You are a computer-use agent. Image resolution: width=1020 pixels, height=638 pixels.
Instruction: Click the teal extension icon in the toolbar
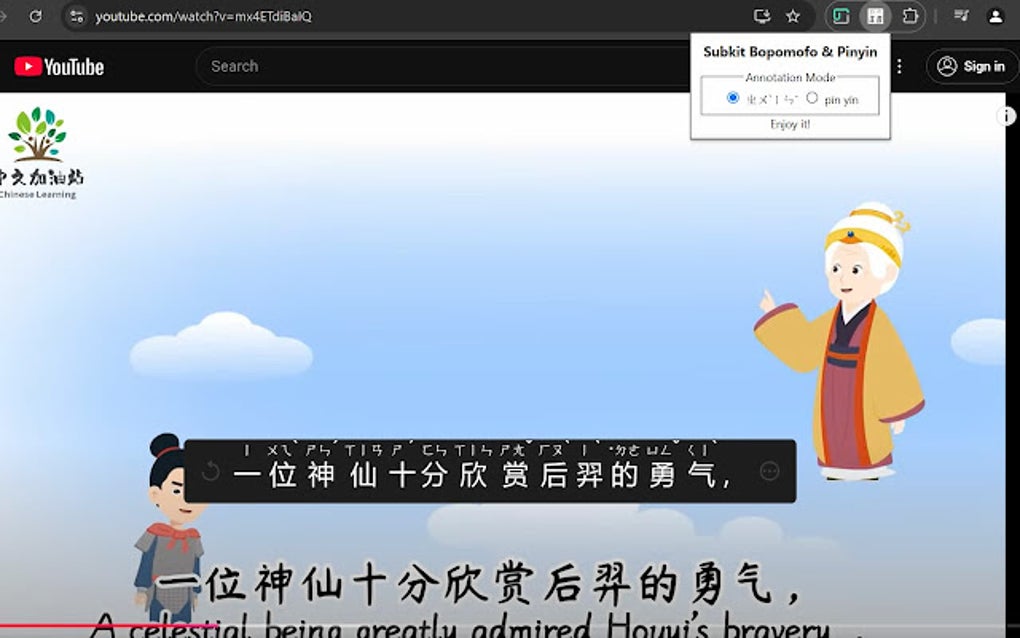tap(843, 16)
